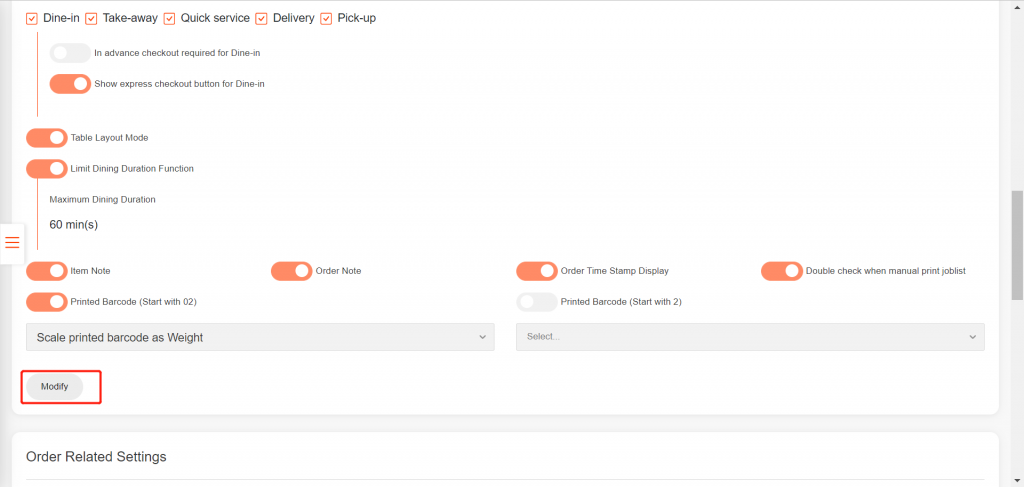Screen dimensions: 1024x487
Task: Uncheck the Quick service checkbox
Action: 169,18
